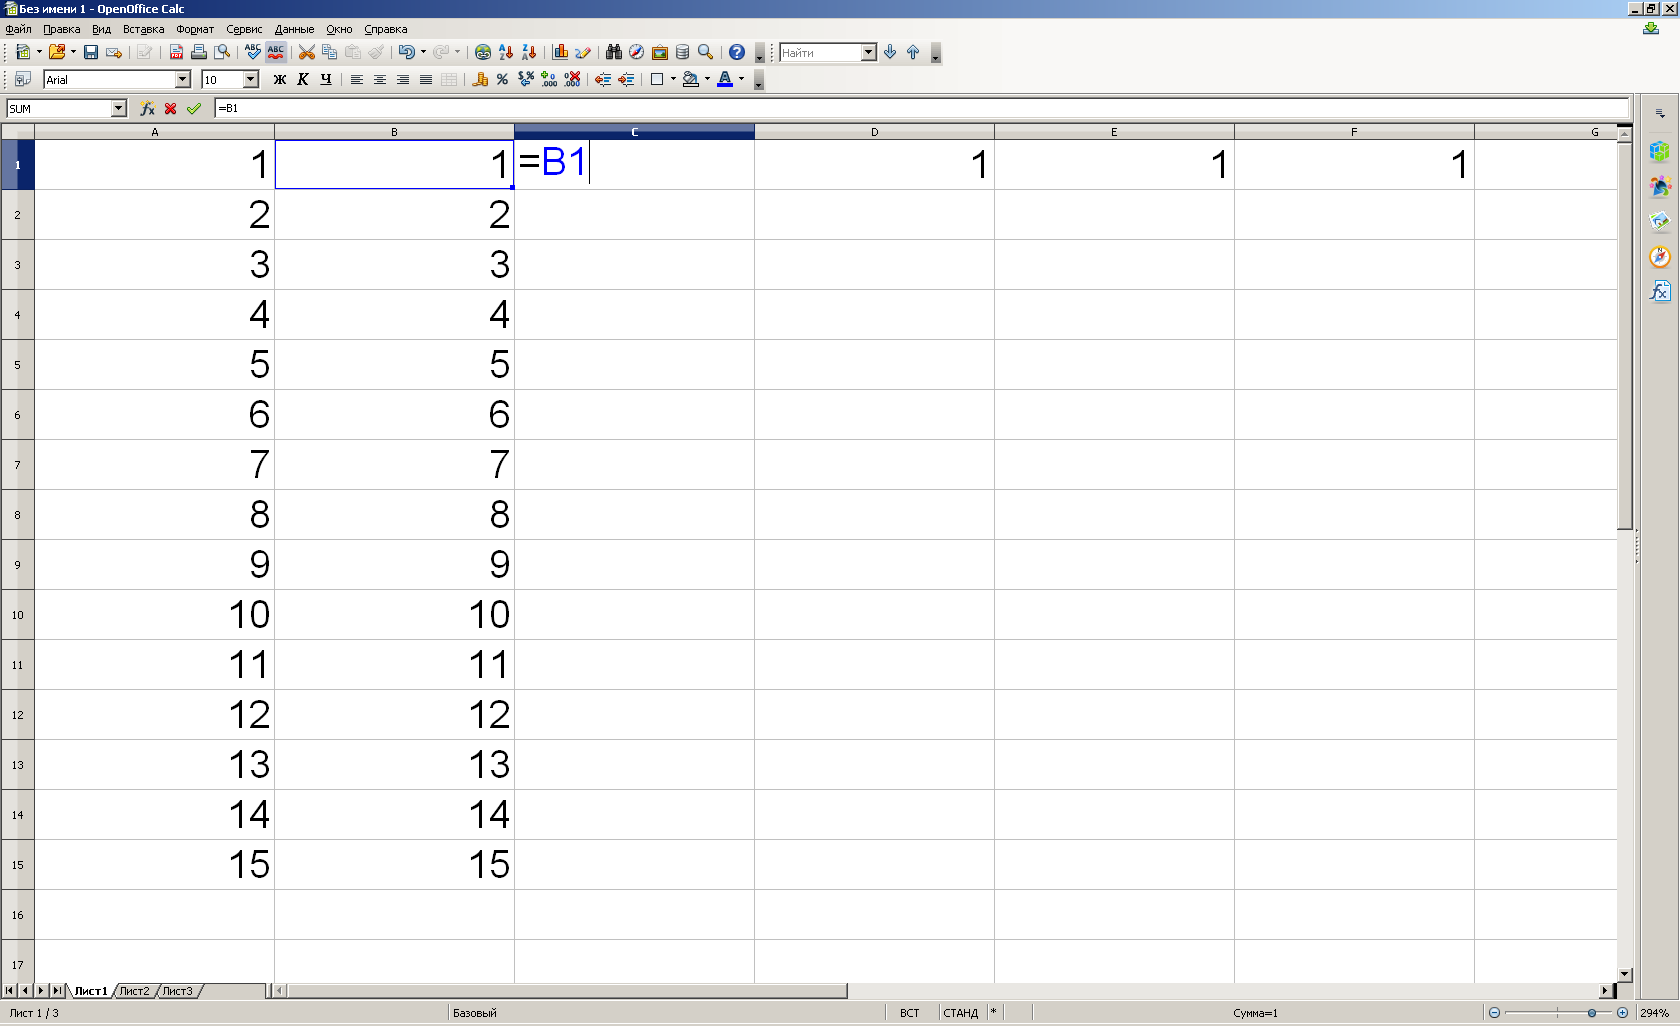Toggle underline Ч formatting
This screenshot has width=1680, height=1026.
[x=326, y=80]
